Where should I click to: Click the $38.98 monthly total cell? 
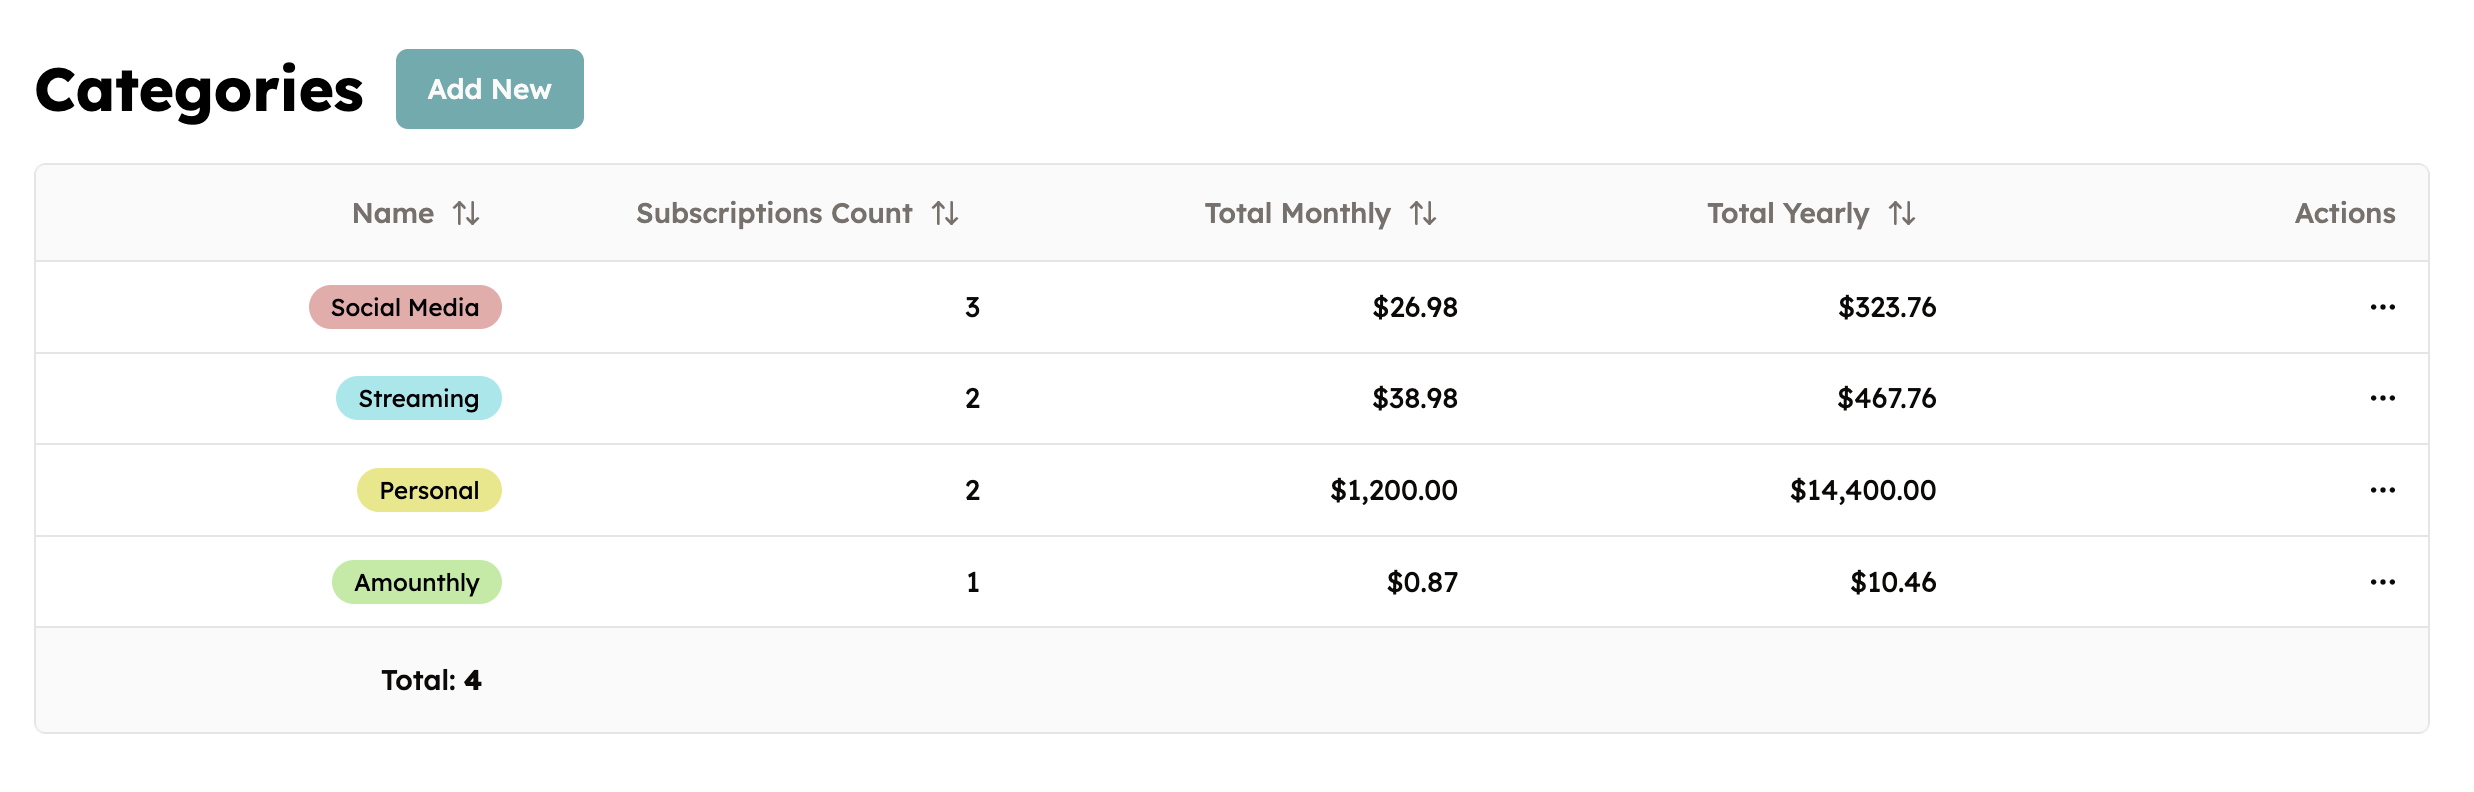click(x=1414, y=398)
